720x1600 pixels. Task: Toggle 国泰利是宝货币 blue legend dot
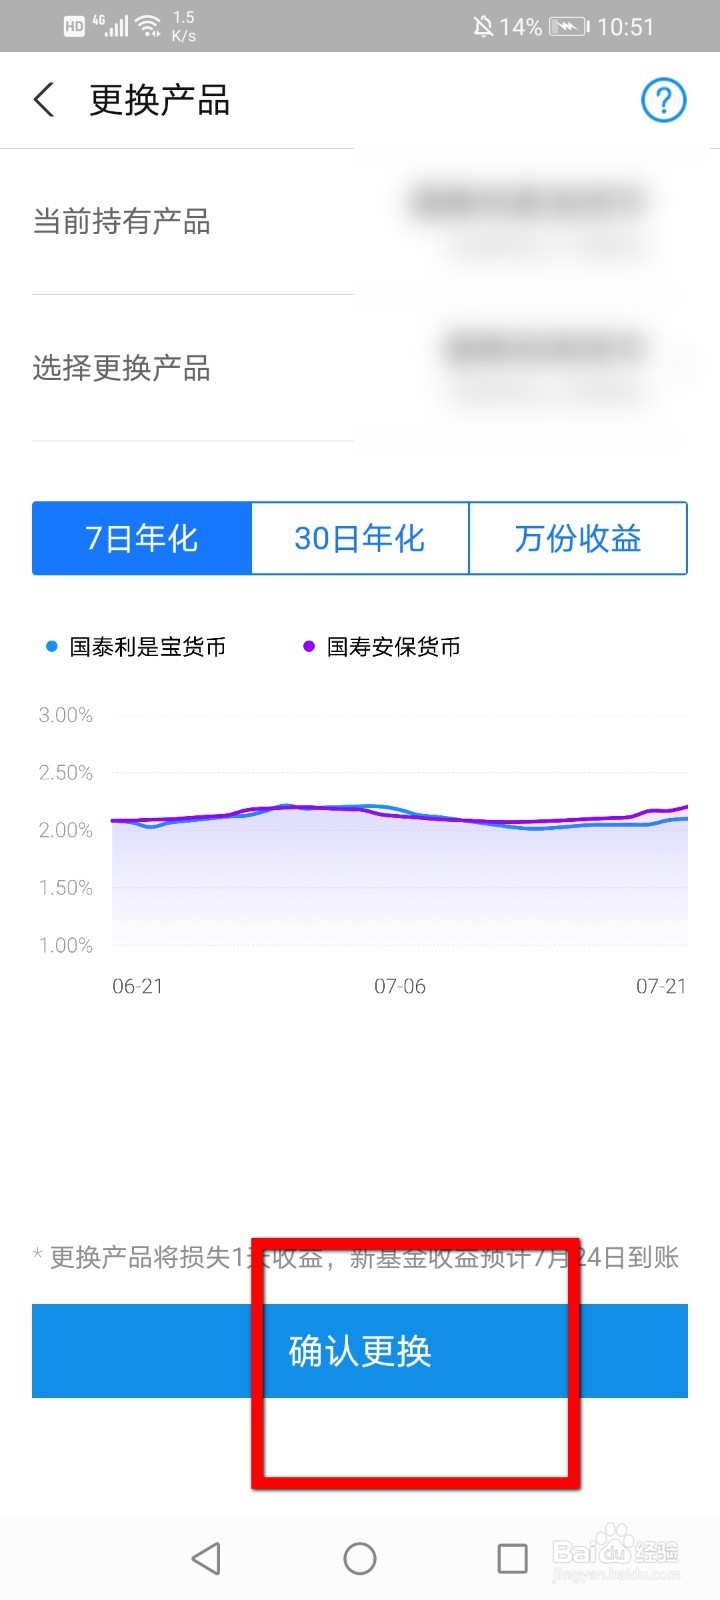coord(52,647)
